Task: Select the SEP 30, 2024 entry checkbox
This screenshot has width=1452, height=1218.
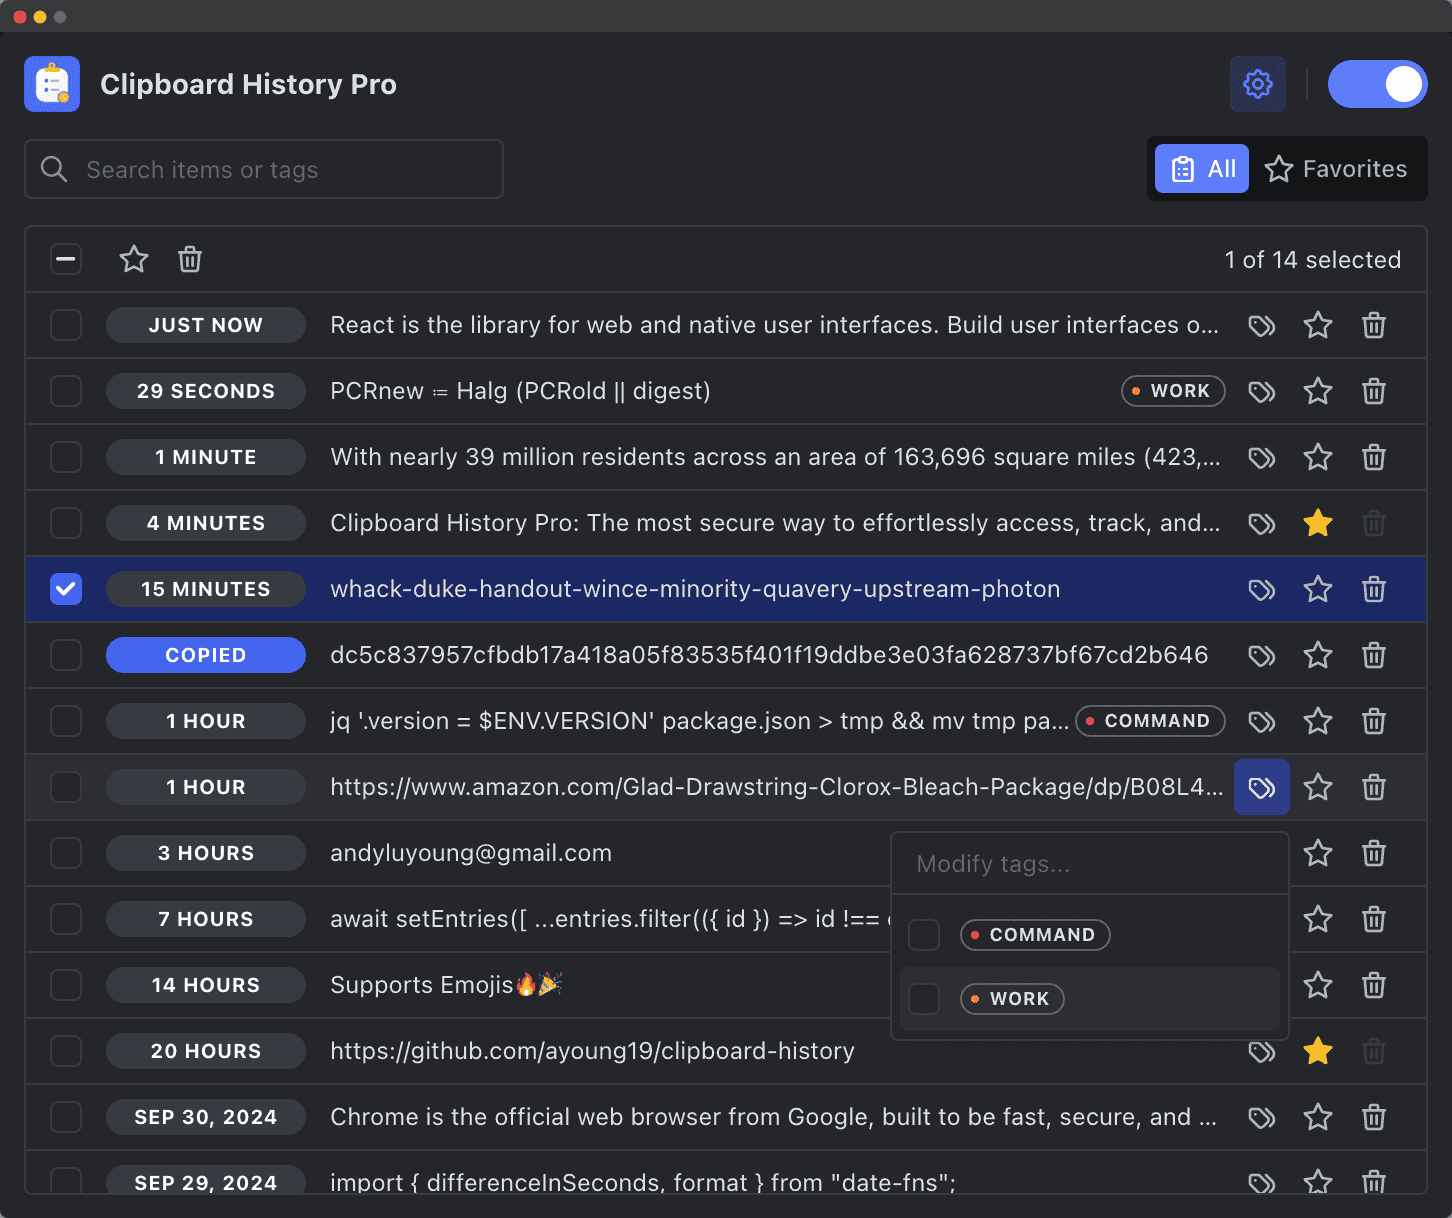Action: 66,1117
